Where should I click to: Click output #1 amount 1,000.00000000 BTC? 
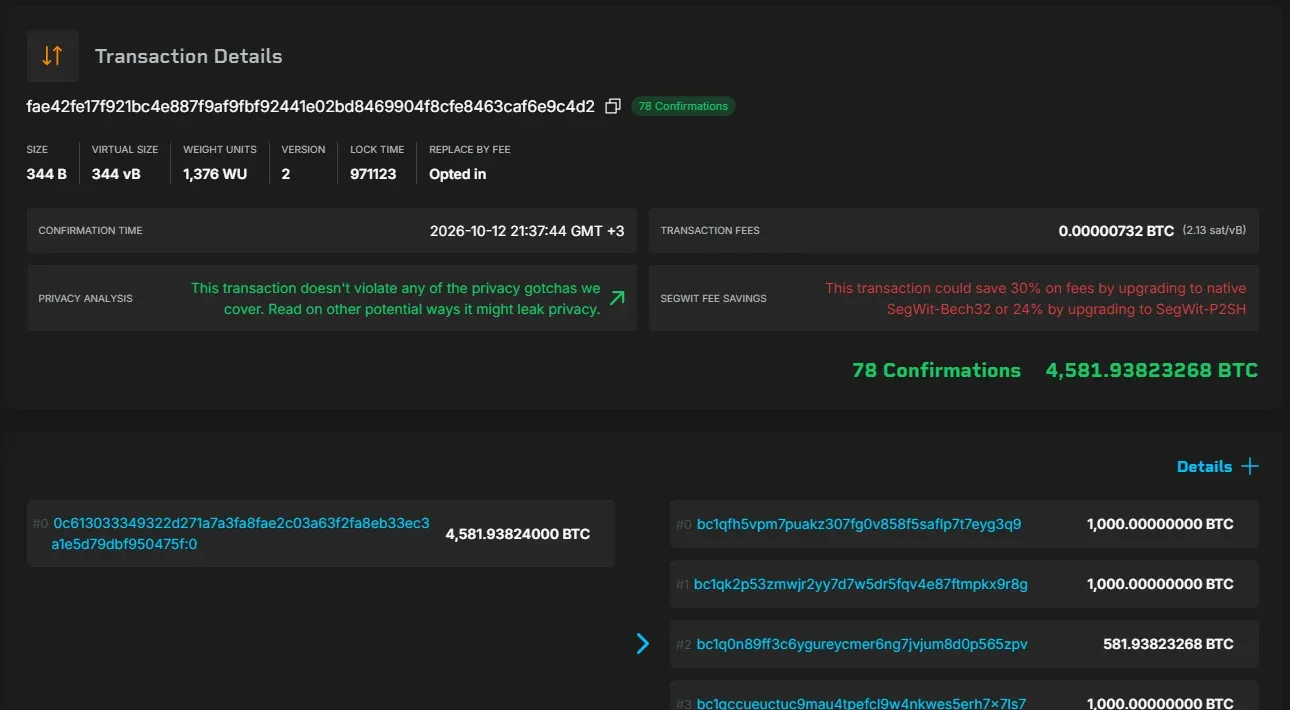(x=1160, y=584)
